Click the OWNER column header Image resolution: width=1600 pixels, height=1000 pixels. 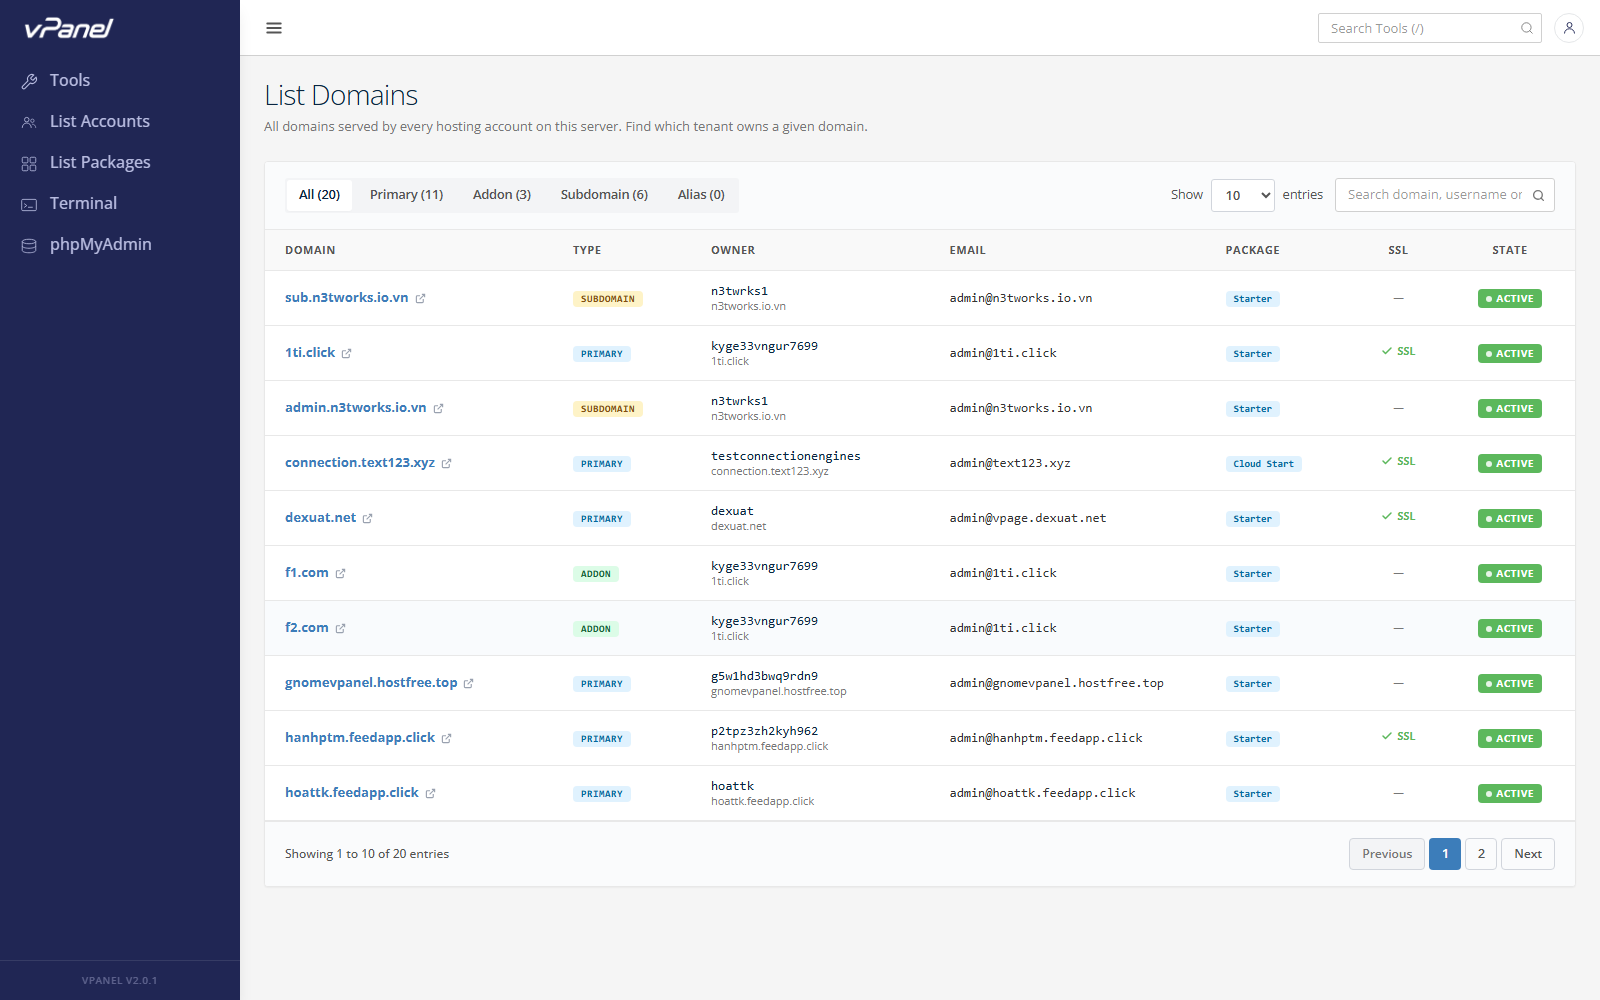(x=733, y=250)
